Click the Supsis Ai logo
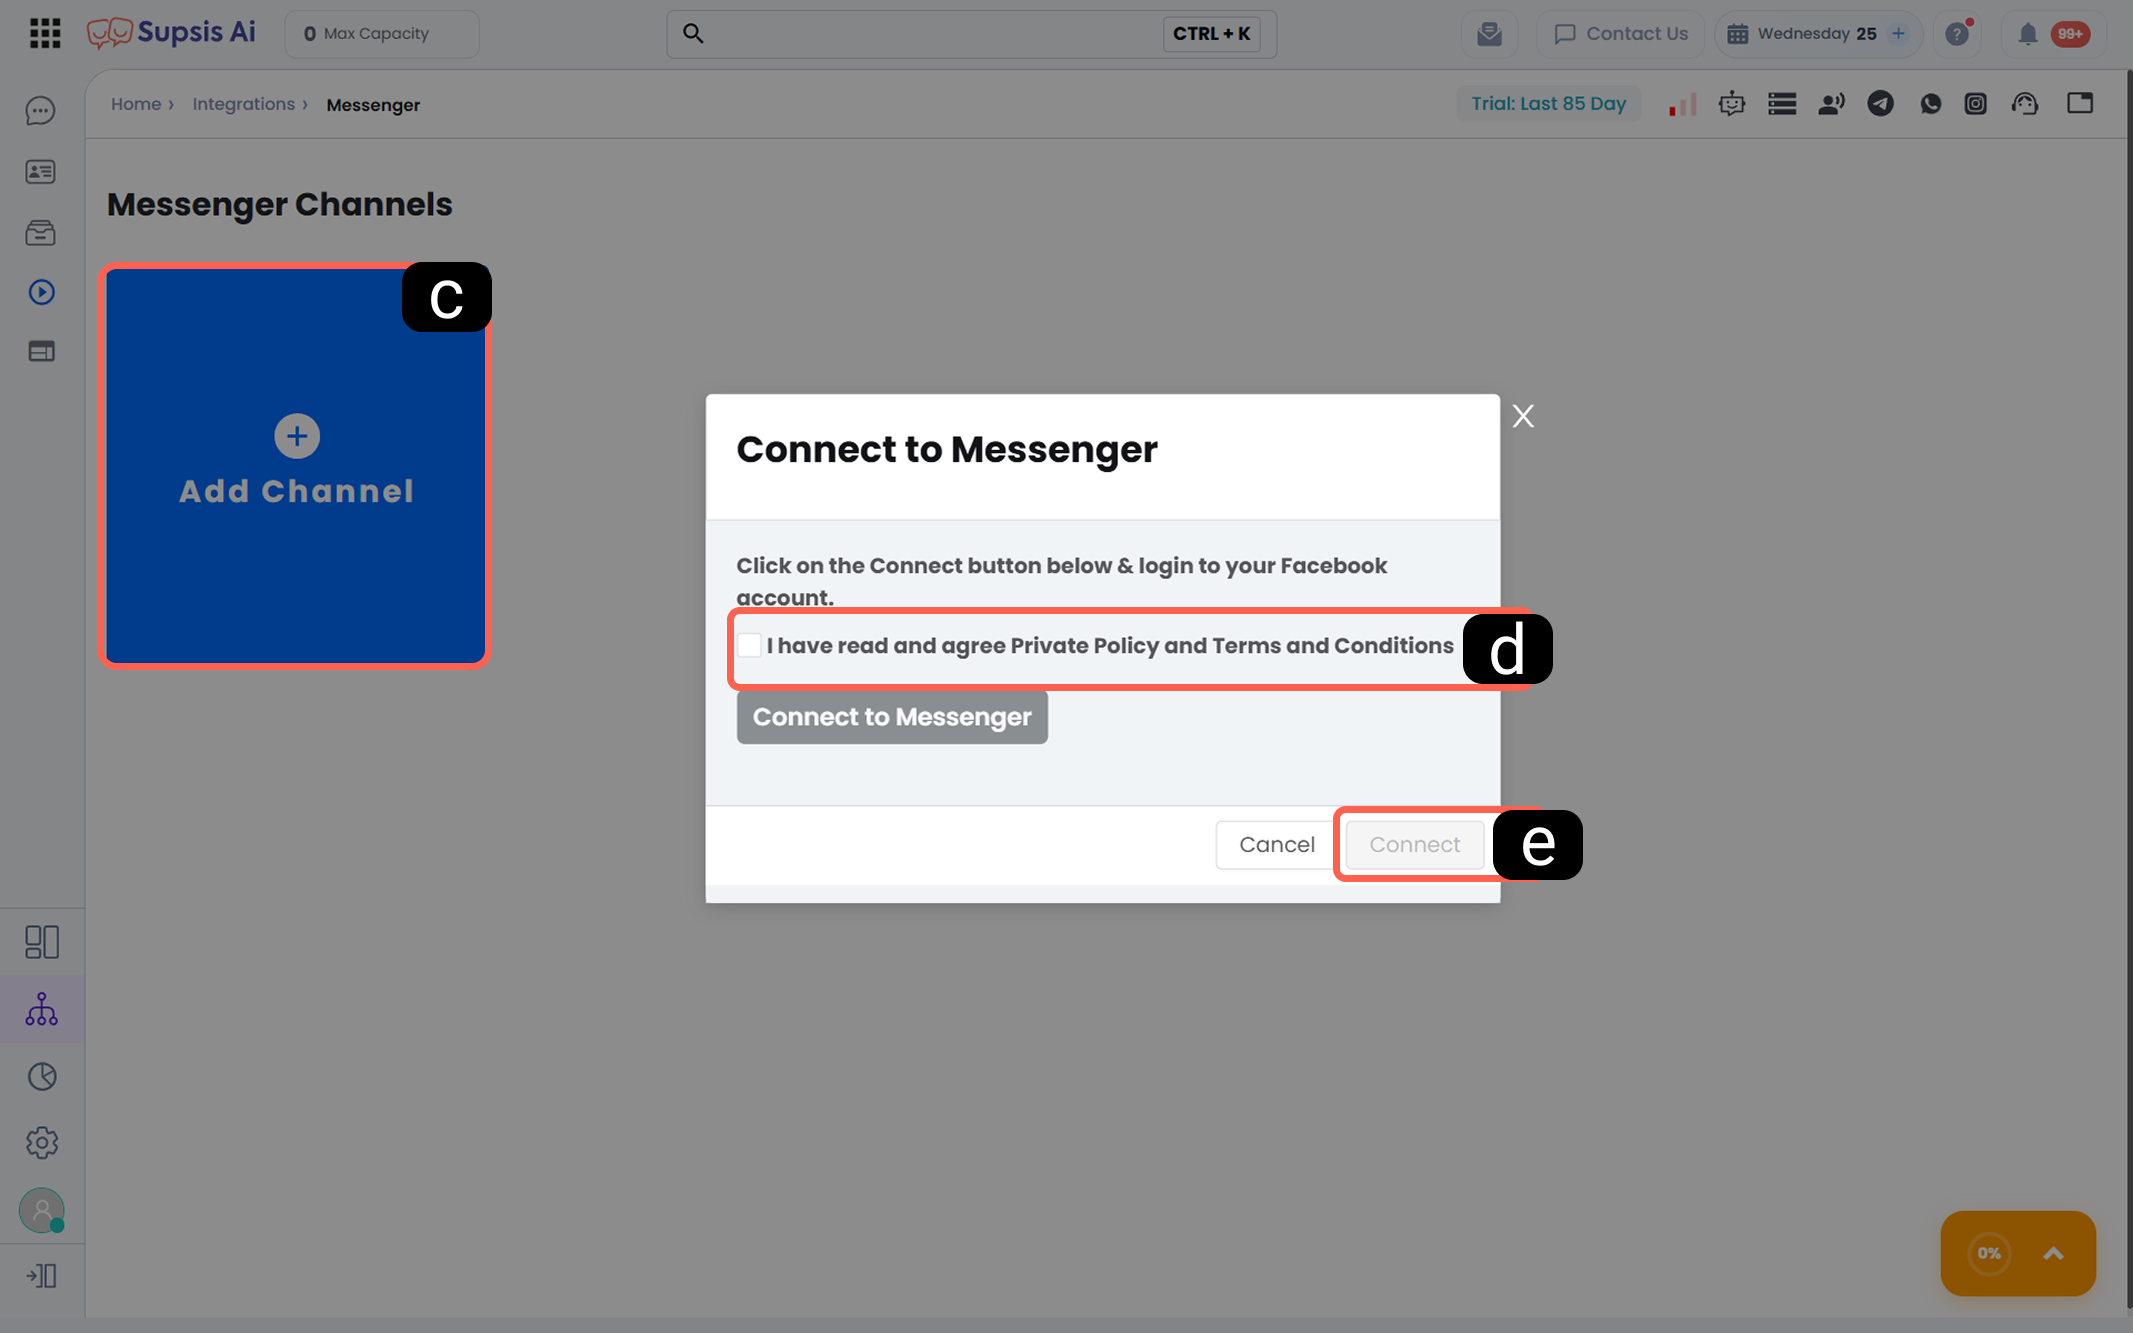 click(171, 33)
